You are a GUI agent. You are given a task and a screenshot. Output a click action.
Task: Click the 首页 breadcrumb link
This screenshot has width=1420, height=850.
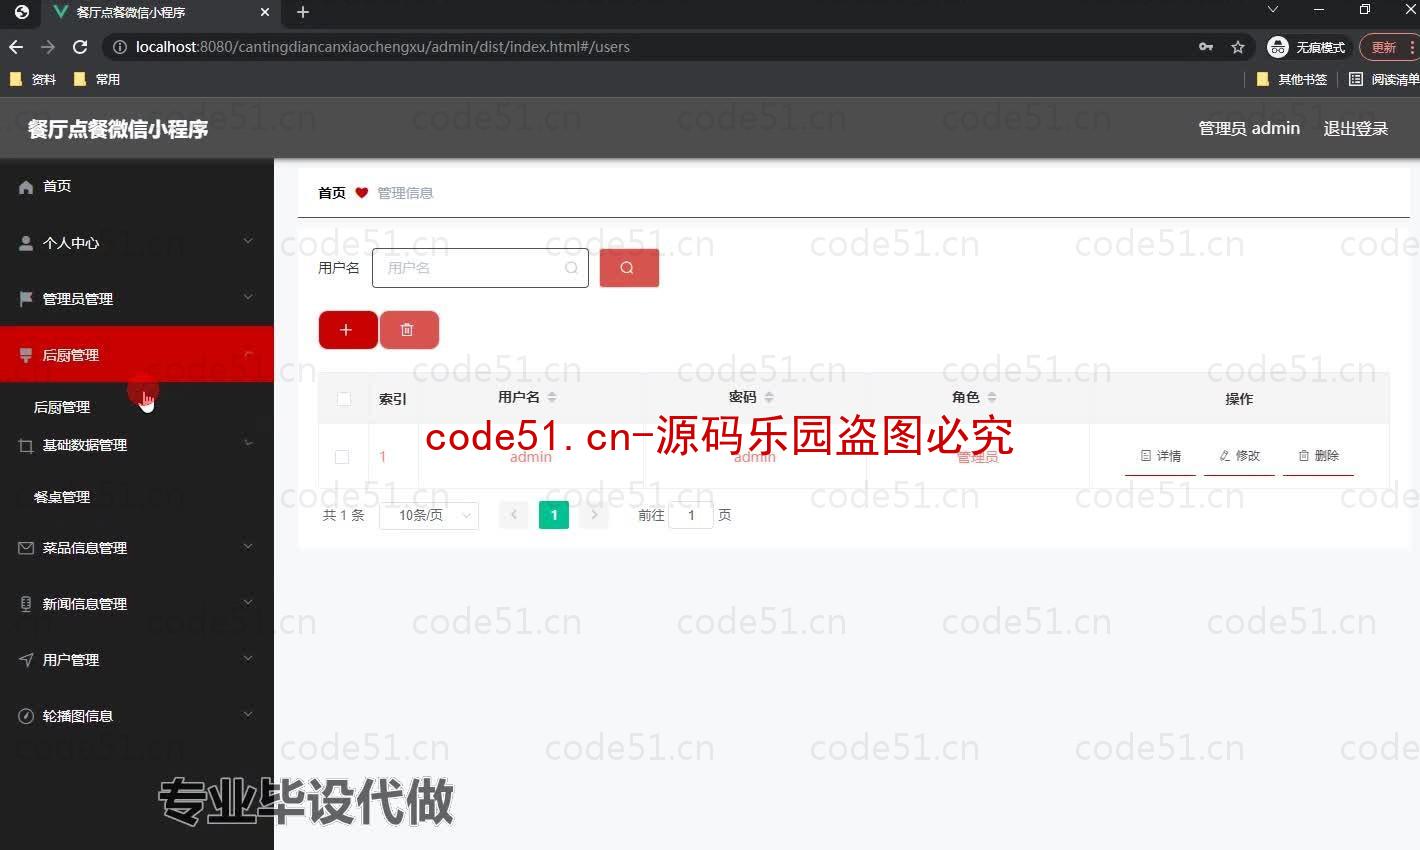[332, 193]
